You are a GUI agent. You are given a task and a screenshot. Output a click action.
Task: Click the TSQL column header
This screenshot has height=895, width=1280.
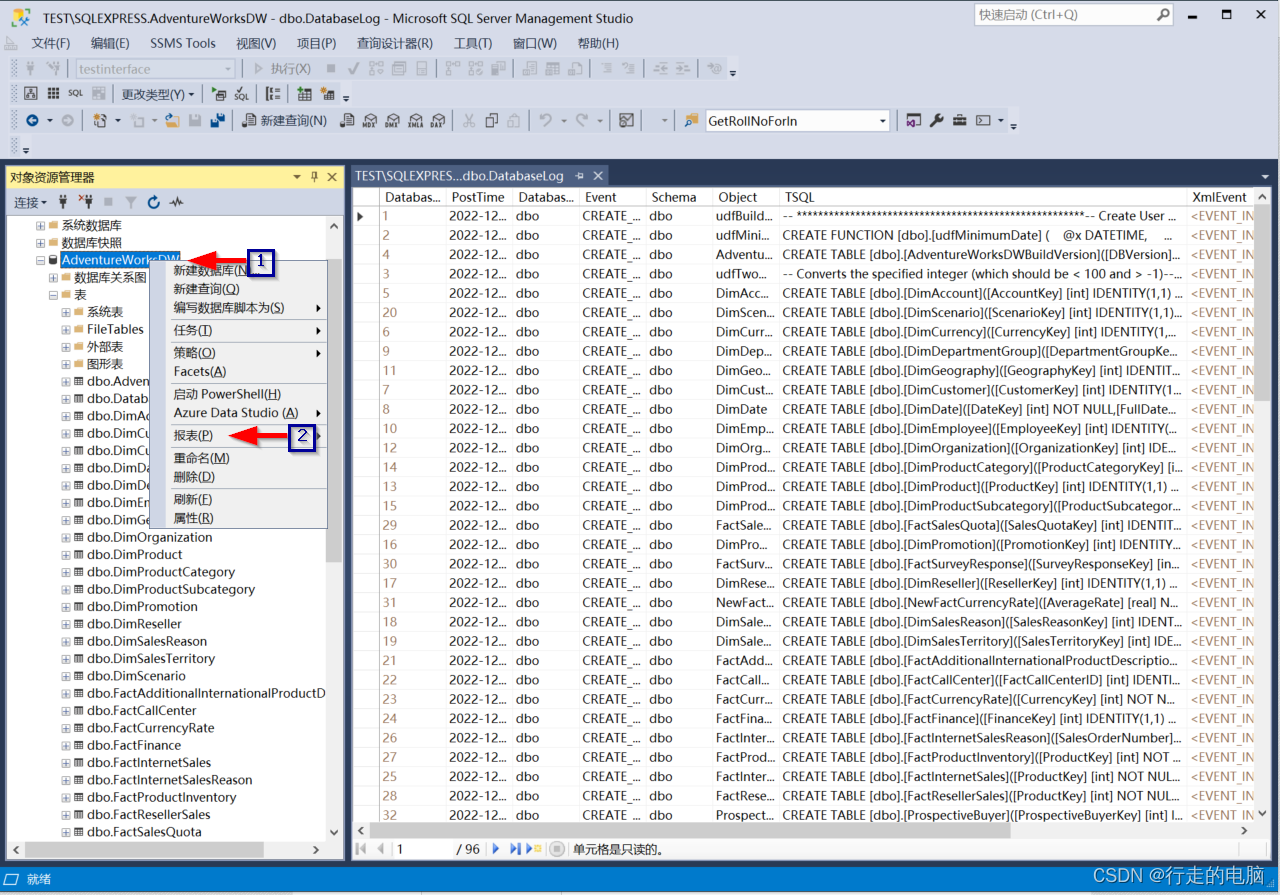(984, 197)
